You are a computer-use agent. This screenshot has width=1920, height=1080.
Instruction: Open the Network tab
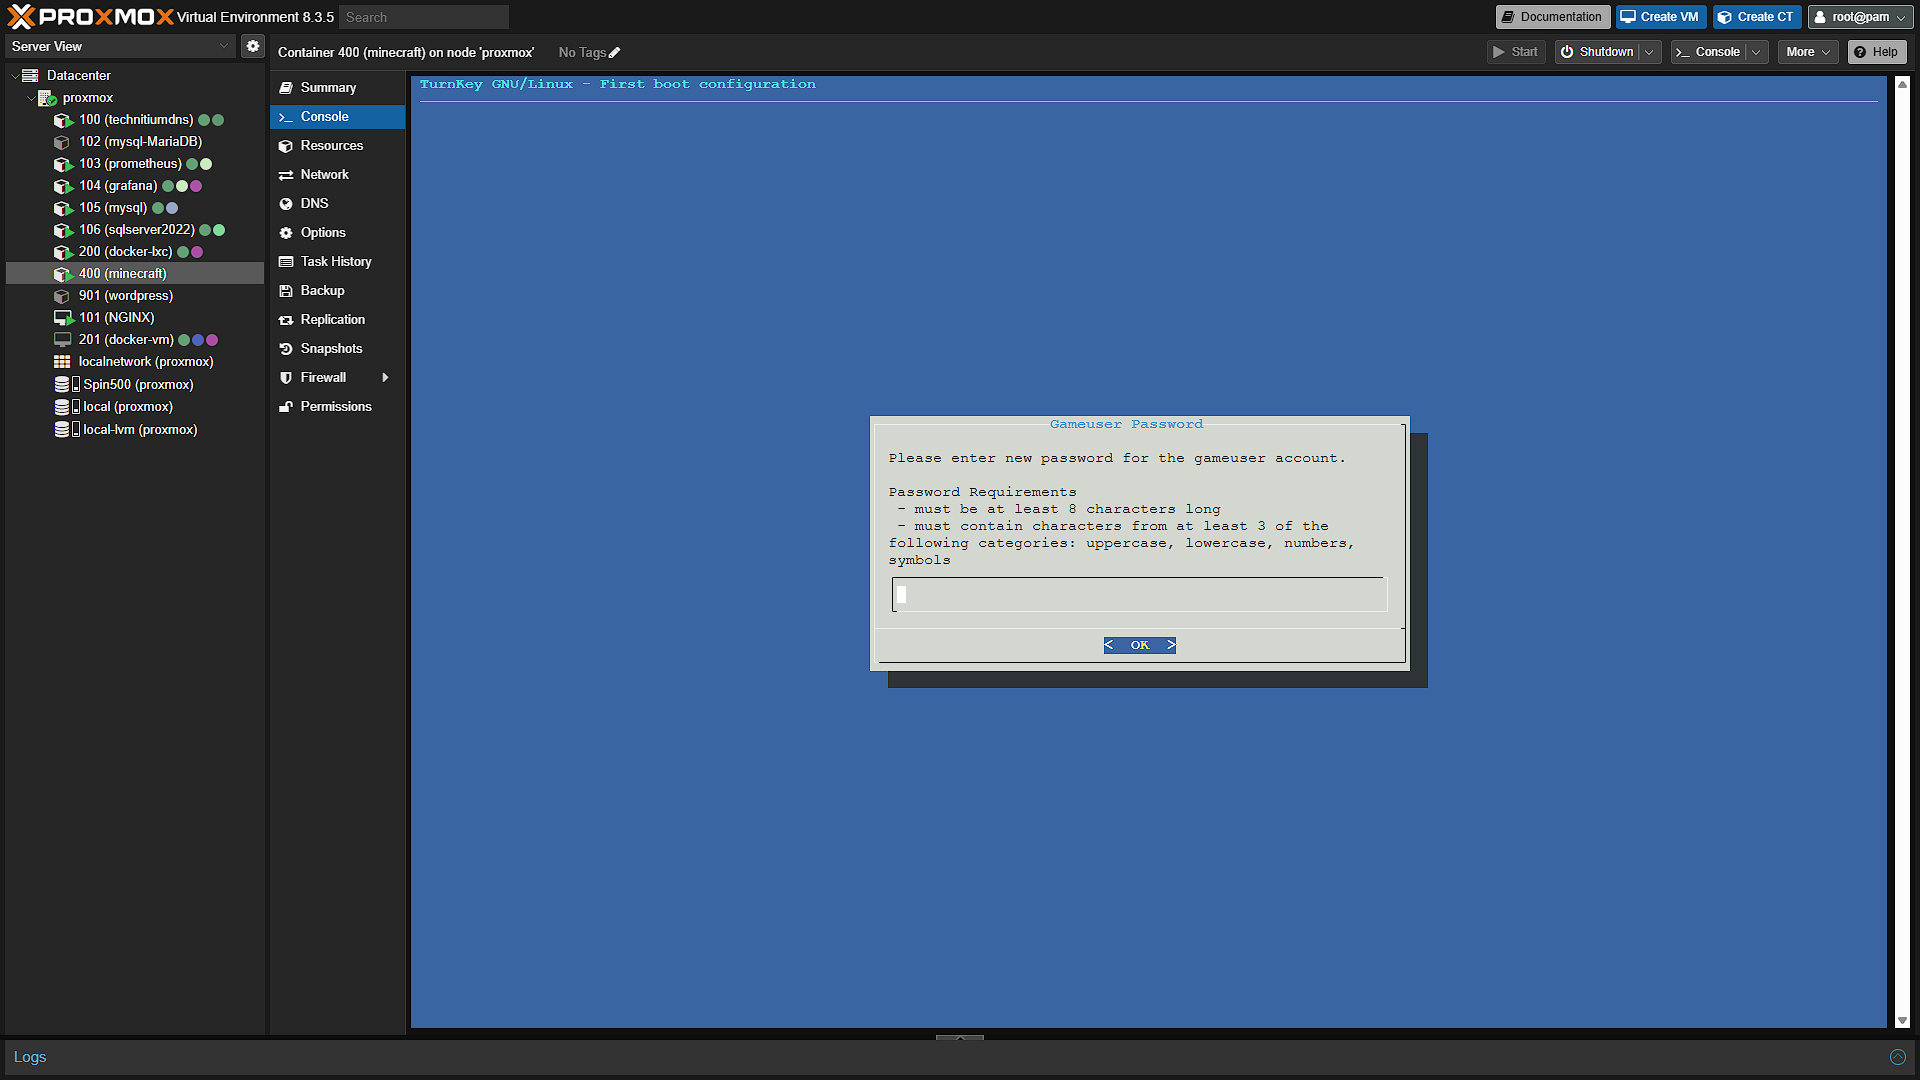[x=337, y=175]
